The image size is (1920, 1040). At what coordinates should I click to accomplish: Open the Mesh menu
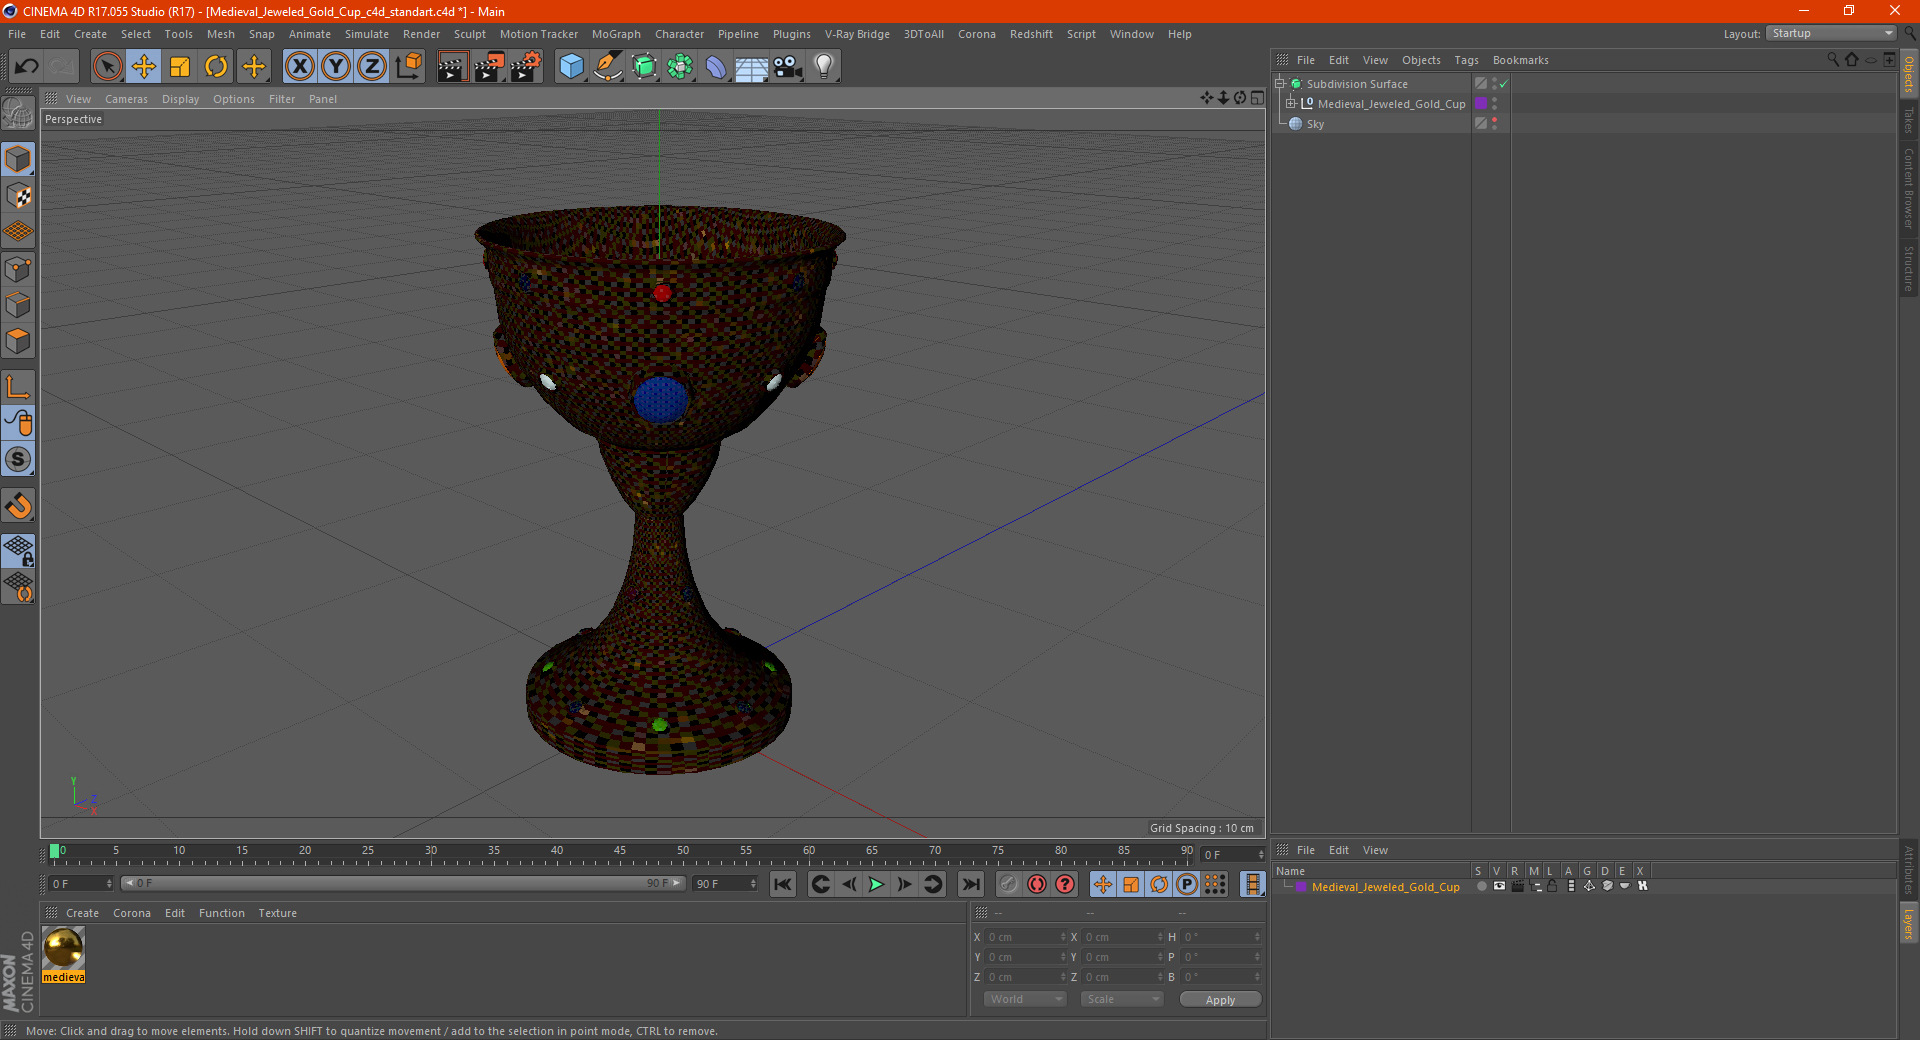pos(221,34)
